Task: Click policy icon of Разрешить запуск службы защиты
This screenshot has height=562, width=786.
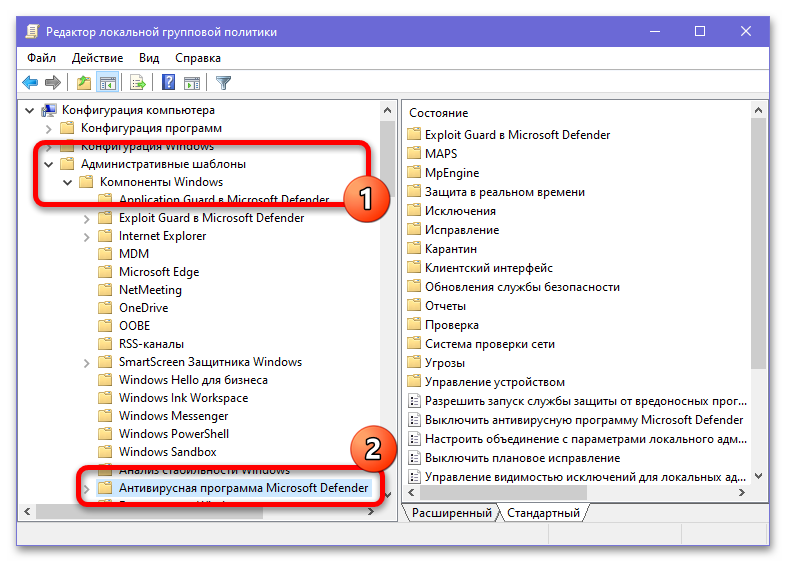Action: pyautogui.click(x=414, y=401)
